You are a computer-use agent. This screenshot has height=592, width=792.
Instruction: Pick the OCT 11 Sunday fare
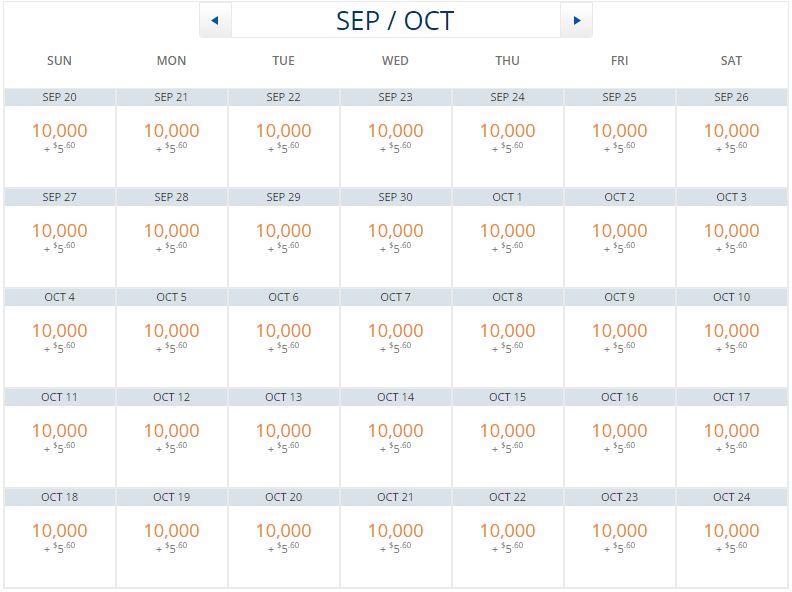pos(60,437)
